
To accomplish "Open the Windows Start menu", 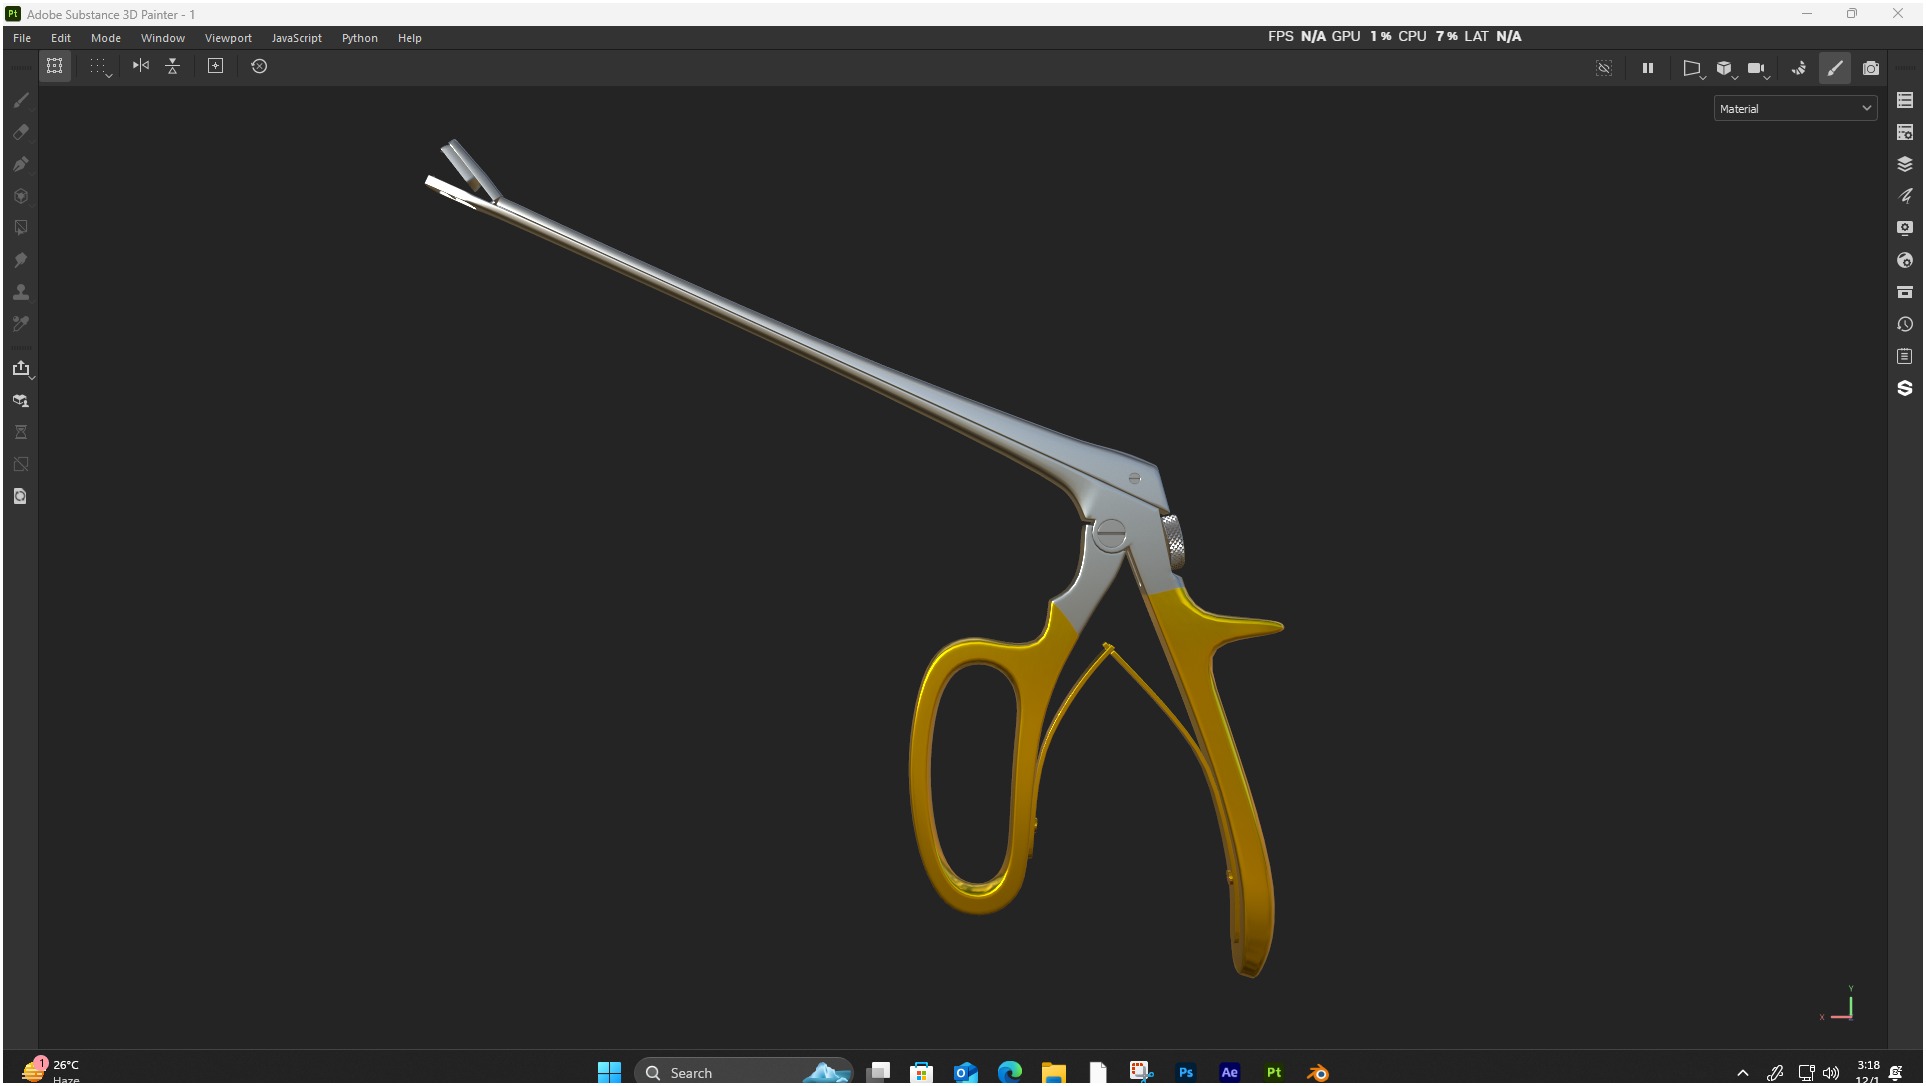I will coord(609,1072).
